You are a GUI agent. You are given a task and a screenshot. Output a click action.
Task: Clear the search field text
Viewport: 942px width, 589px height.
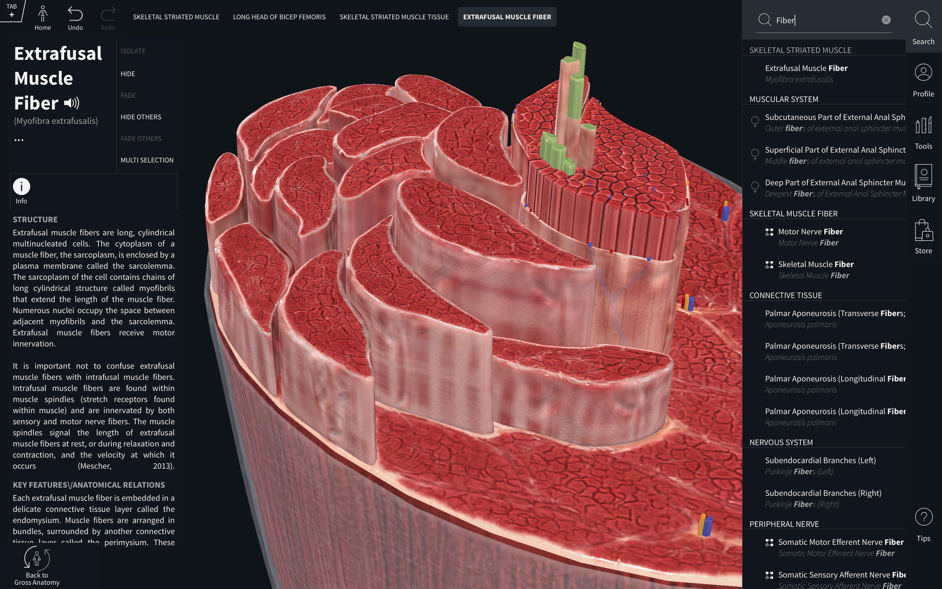click(x=886, y=20)
